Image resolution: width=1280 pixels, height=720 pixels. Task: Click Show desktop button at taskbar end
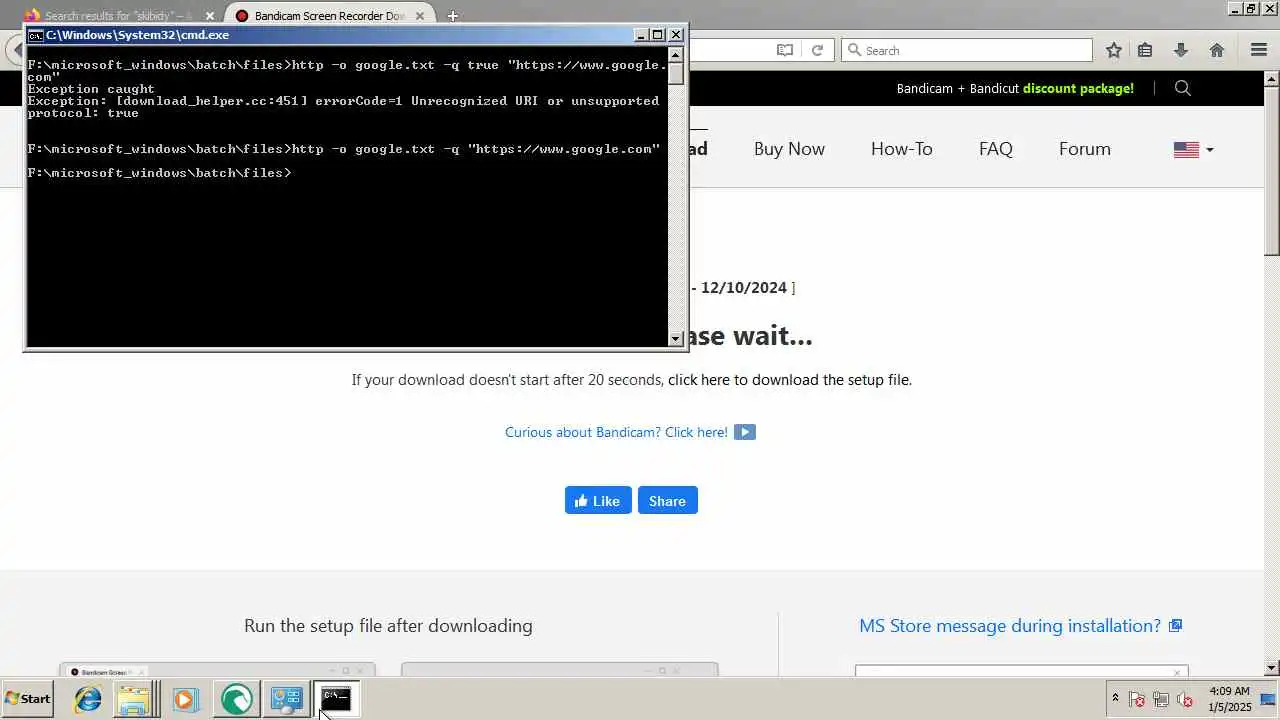[x=1269, y=699]
